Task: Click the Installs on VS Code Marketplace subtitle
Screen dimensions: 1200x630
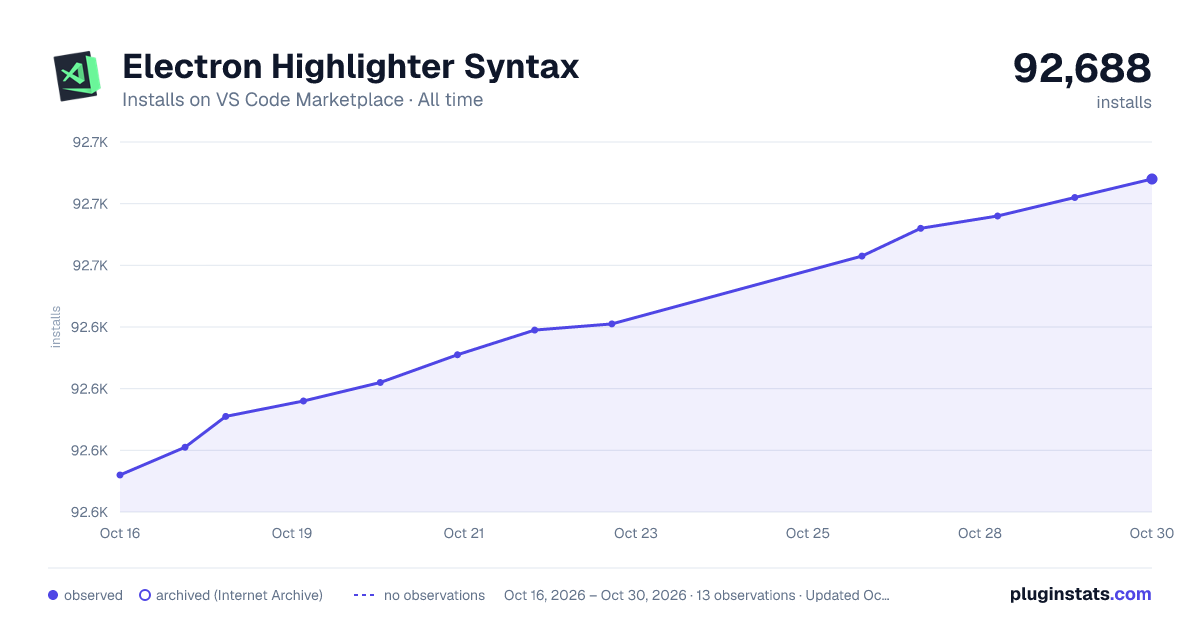Action: pos(302,100)
